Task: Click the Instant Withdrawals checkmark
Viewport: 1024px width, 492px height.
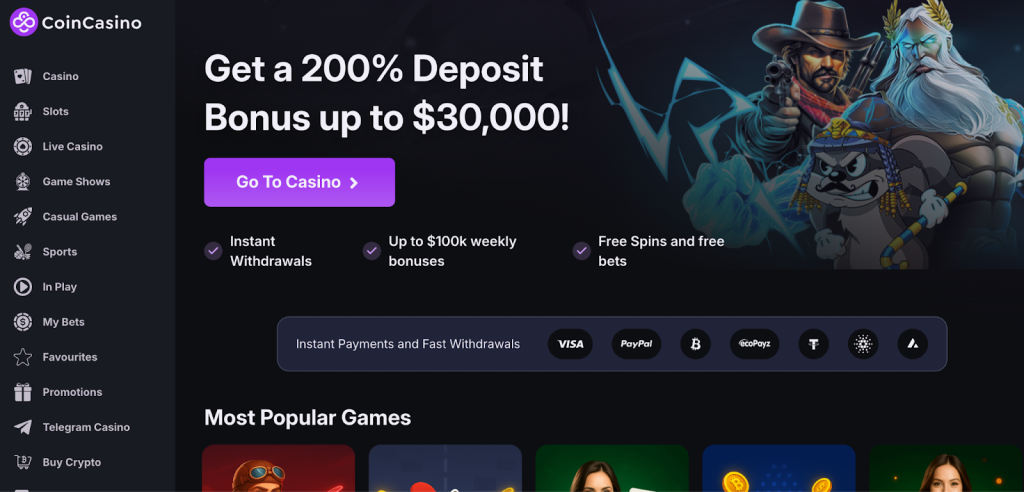Action: 213,251
